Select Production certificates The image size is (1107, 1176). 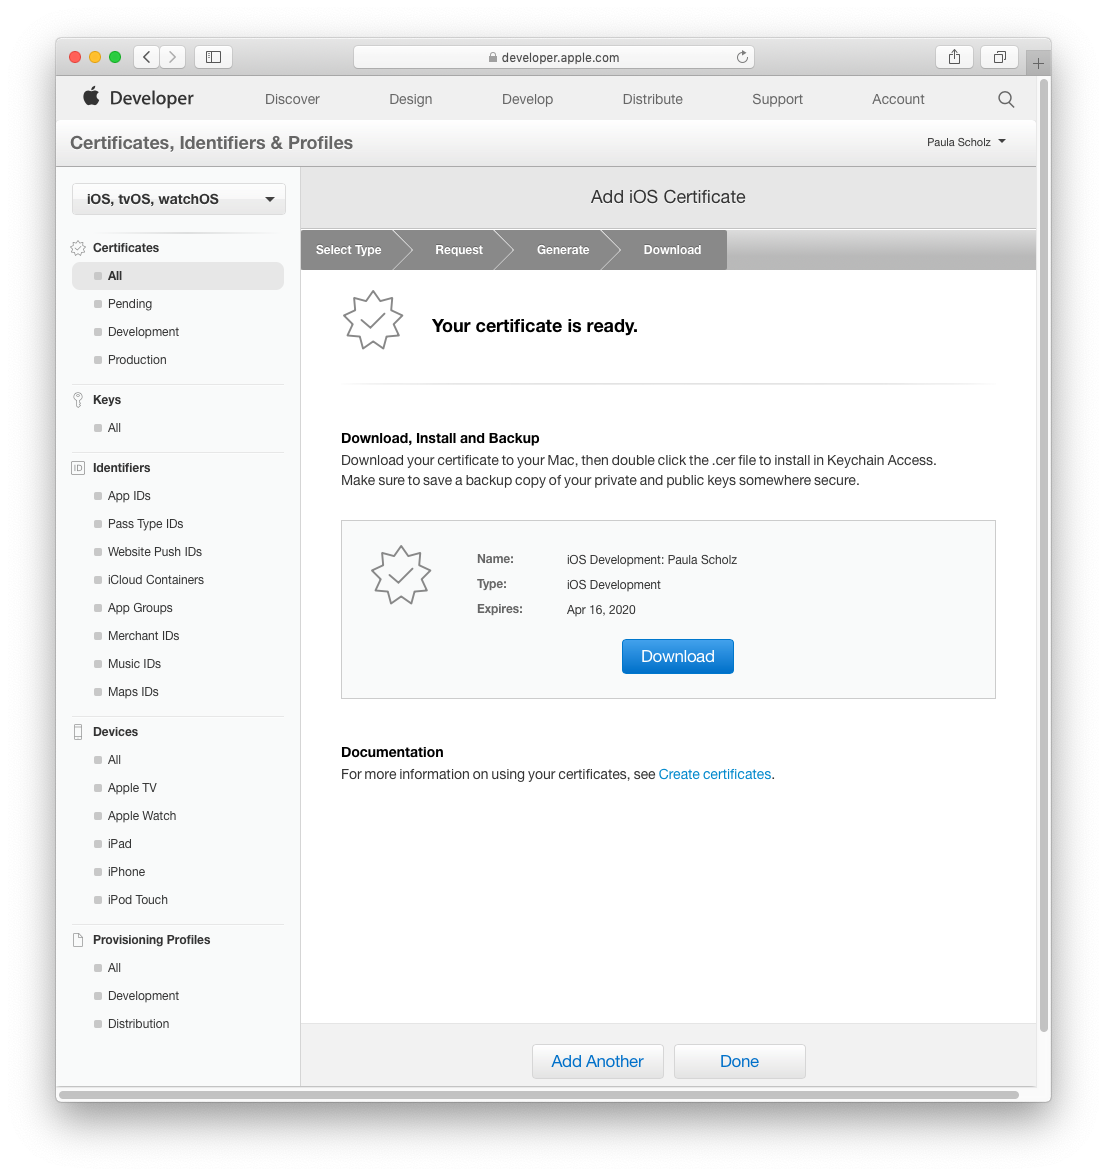click(137, 360)
